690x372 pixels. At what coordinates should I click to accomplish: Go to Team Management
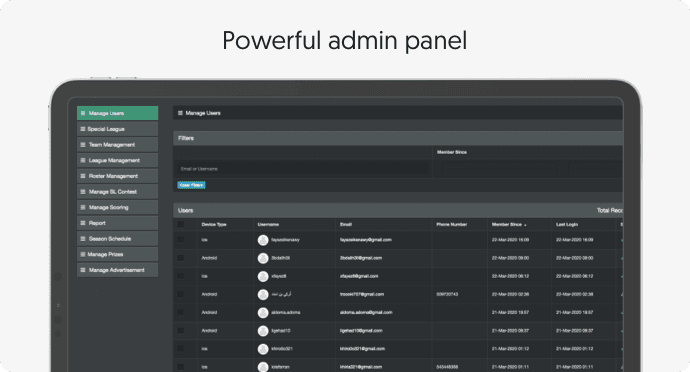tap(117, 144)
